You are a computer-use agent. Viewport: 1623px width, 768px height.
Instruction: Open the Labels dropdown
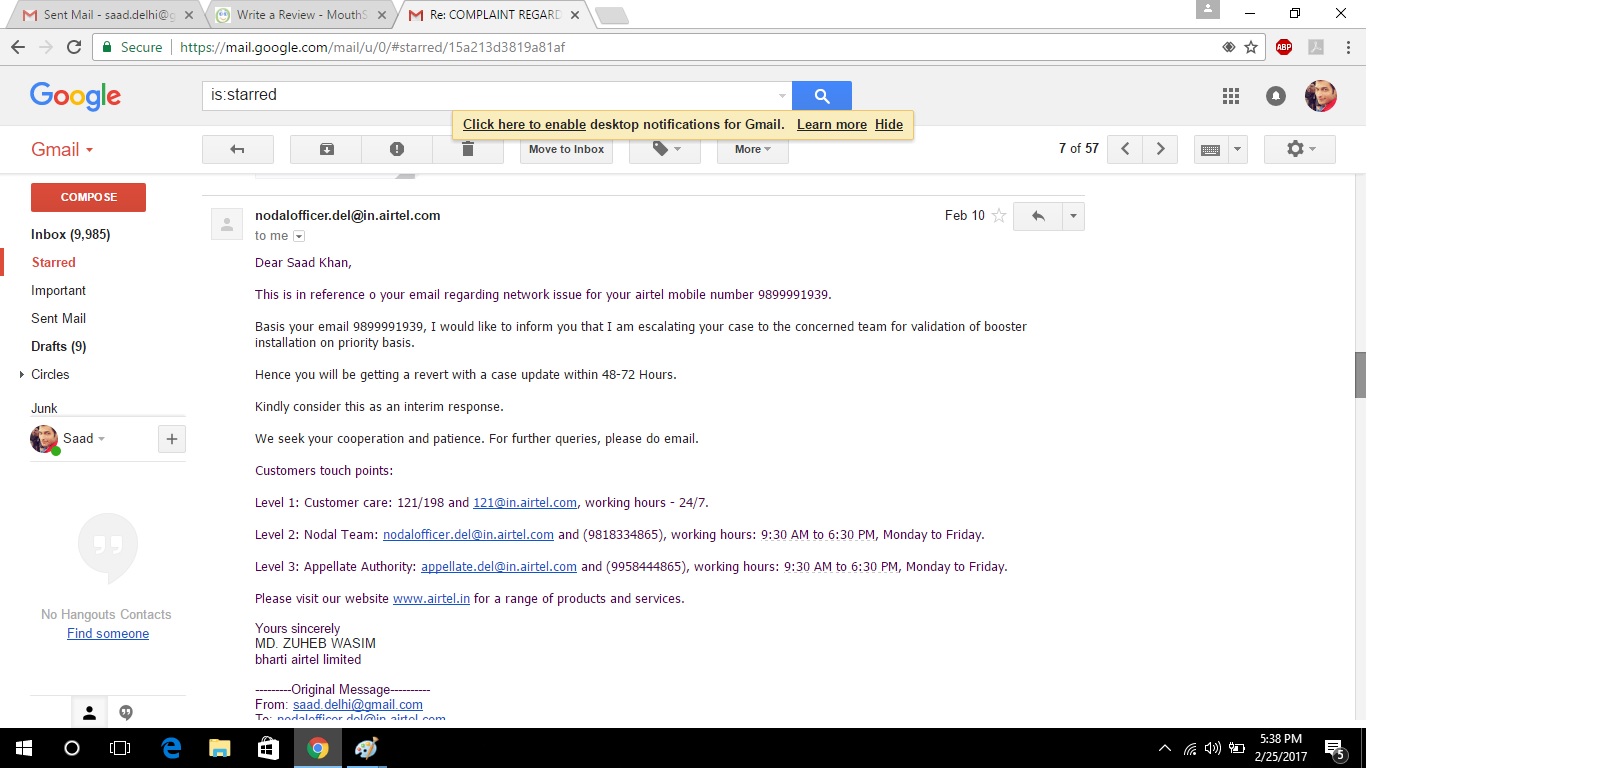coord(664,149)
